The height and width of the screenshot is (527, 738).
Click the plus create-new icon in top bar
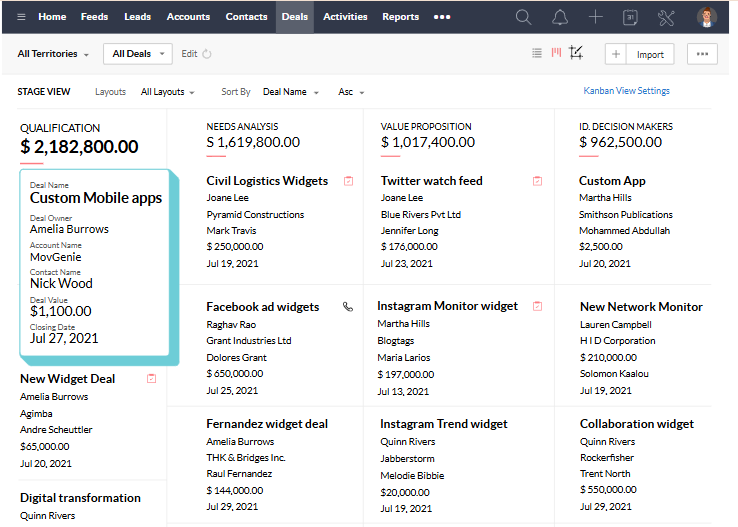tap(595, 17)
